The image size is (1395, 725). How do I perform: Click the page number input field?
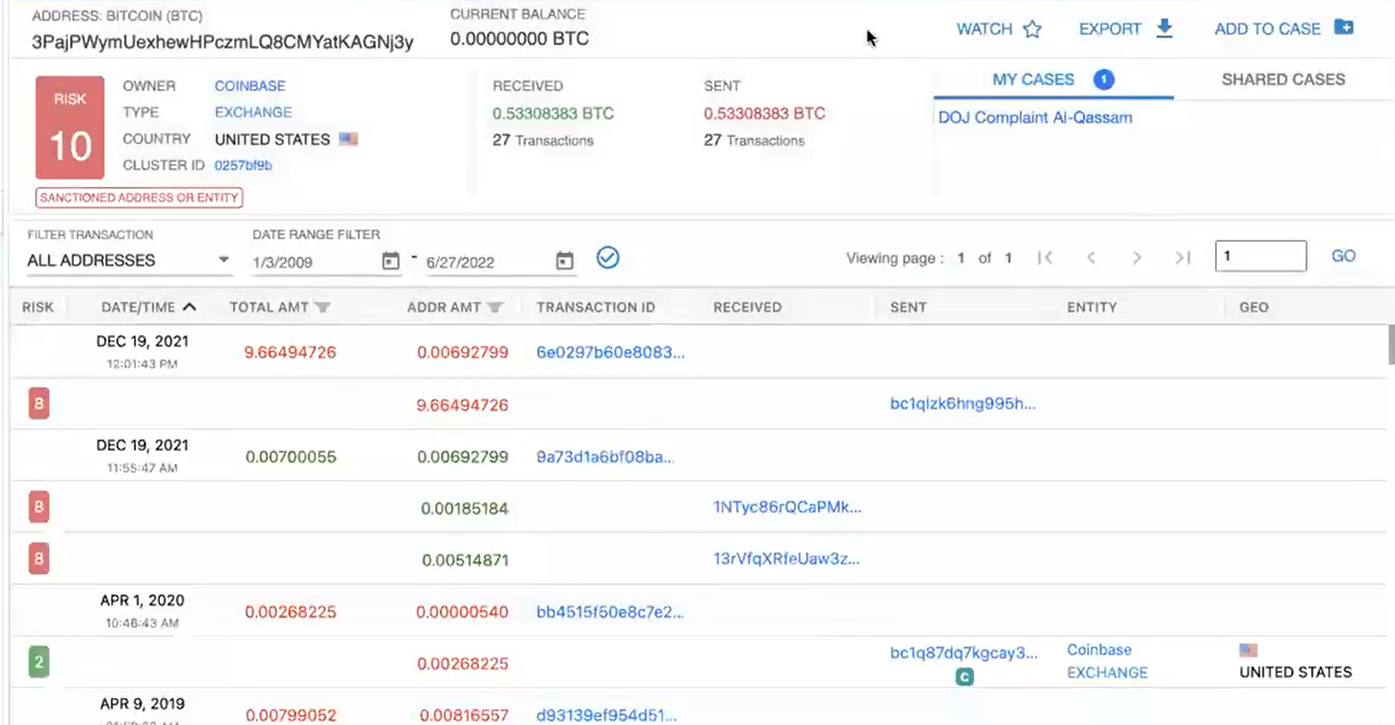click(1260, 256)
